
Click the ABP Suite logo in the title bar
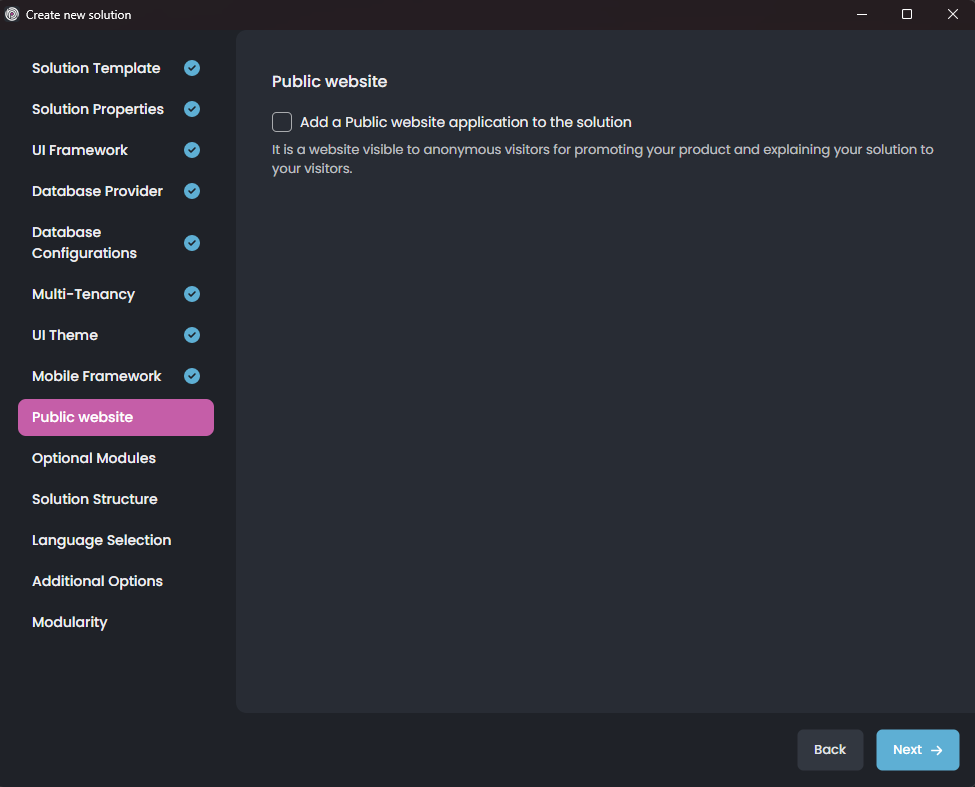(x=13, y=14)
